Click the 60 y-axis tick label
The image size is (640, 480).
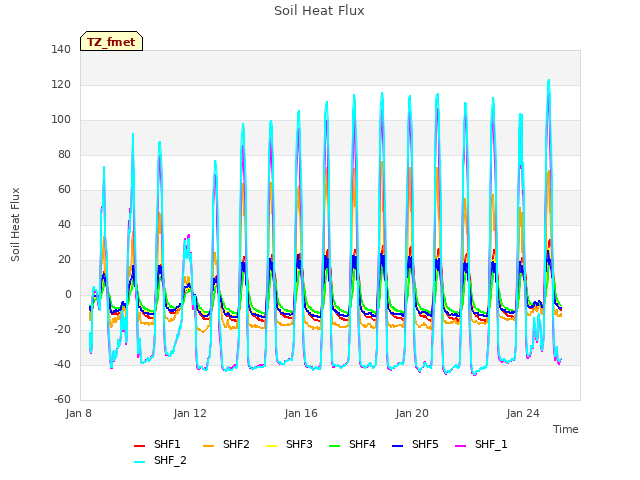pos(64,189)
